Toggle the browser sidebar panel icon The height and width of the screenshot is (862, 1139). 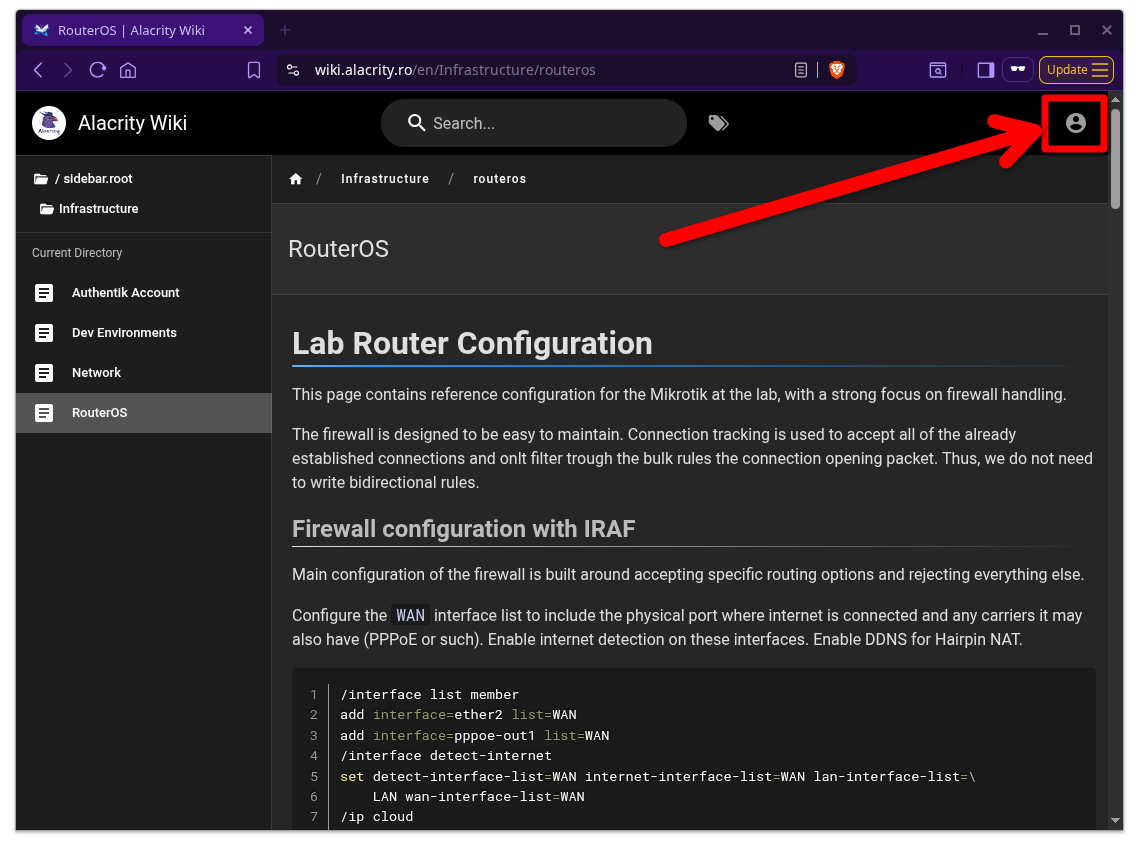(x=985, y=70)
